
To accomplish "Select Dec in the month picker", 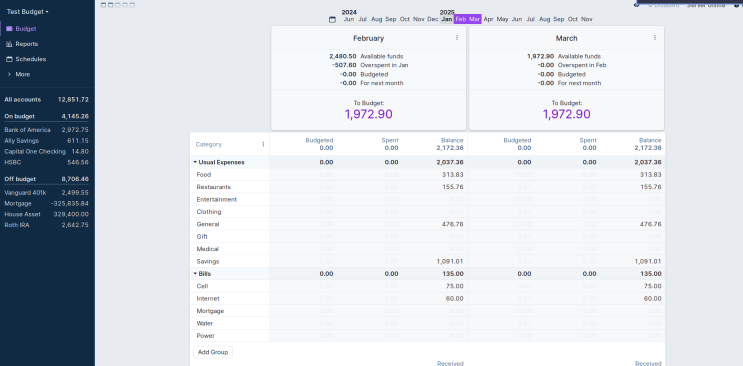I will tap(433, 19).
